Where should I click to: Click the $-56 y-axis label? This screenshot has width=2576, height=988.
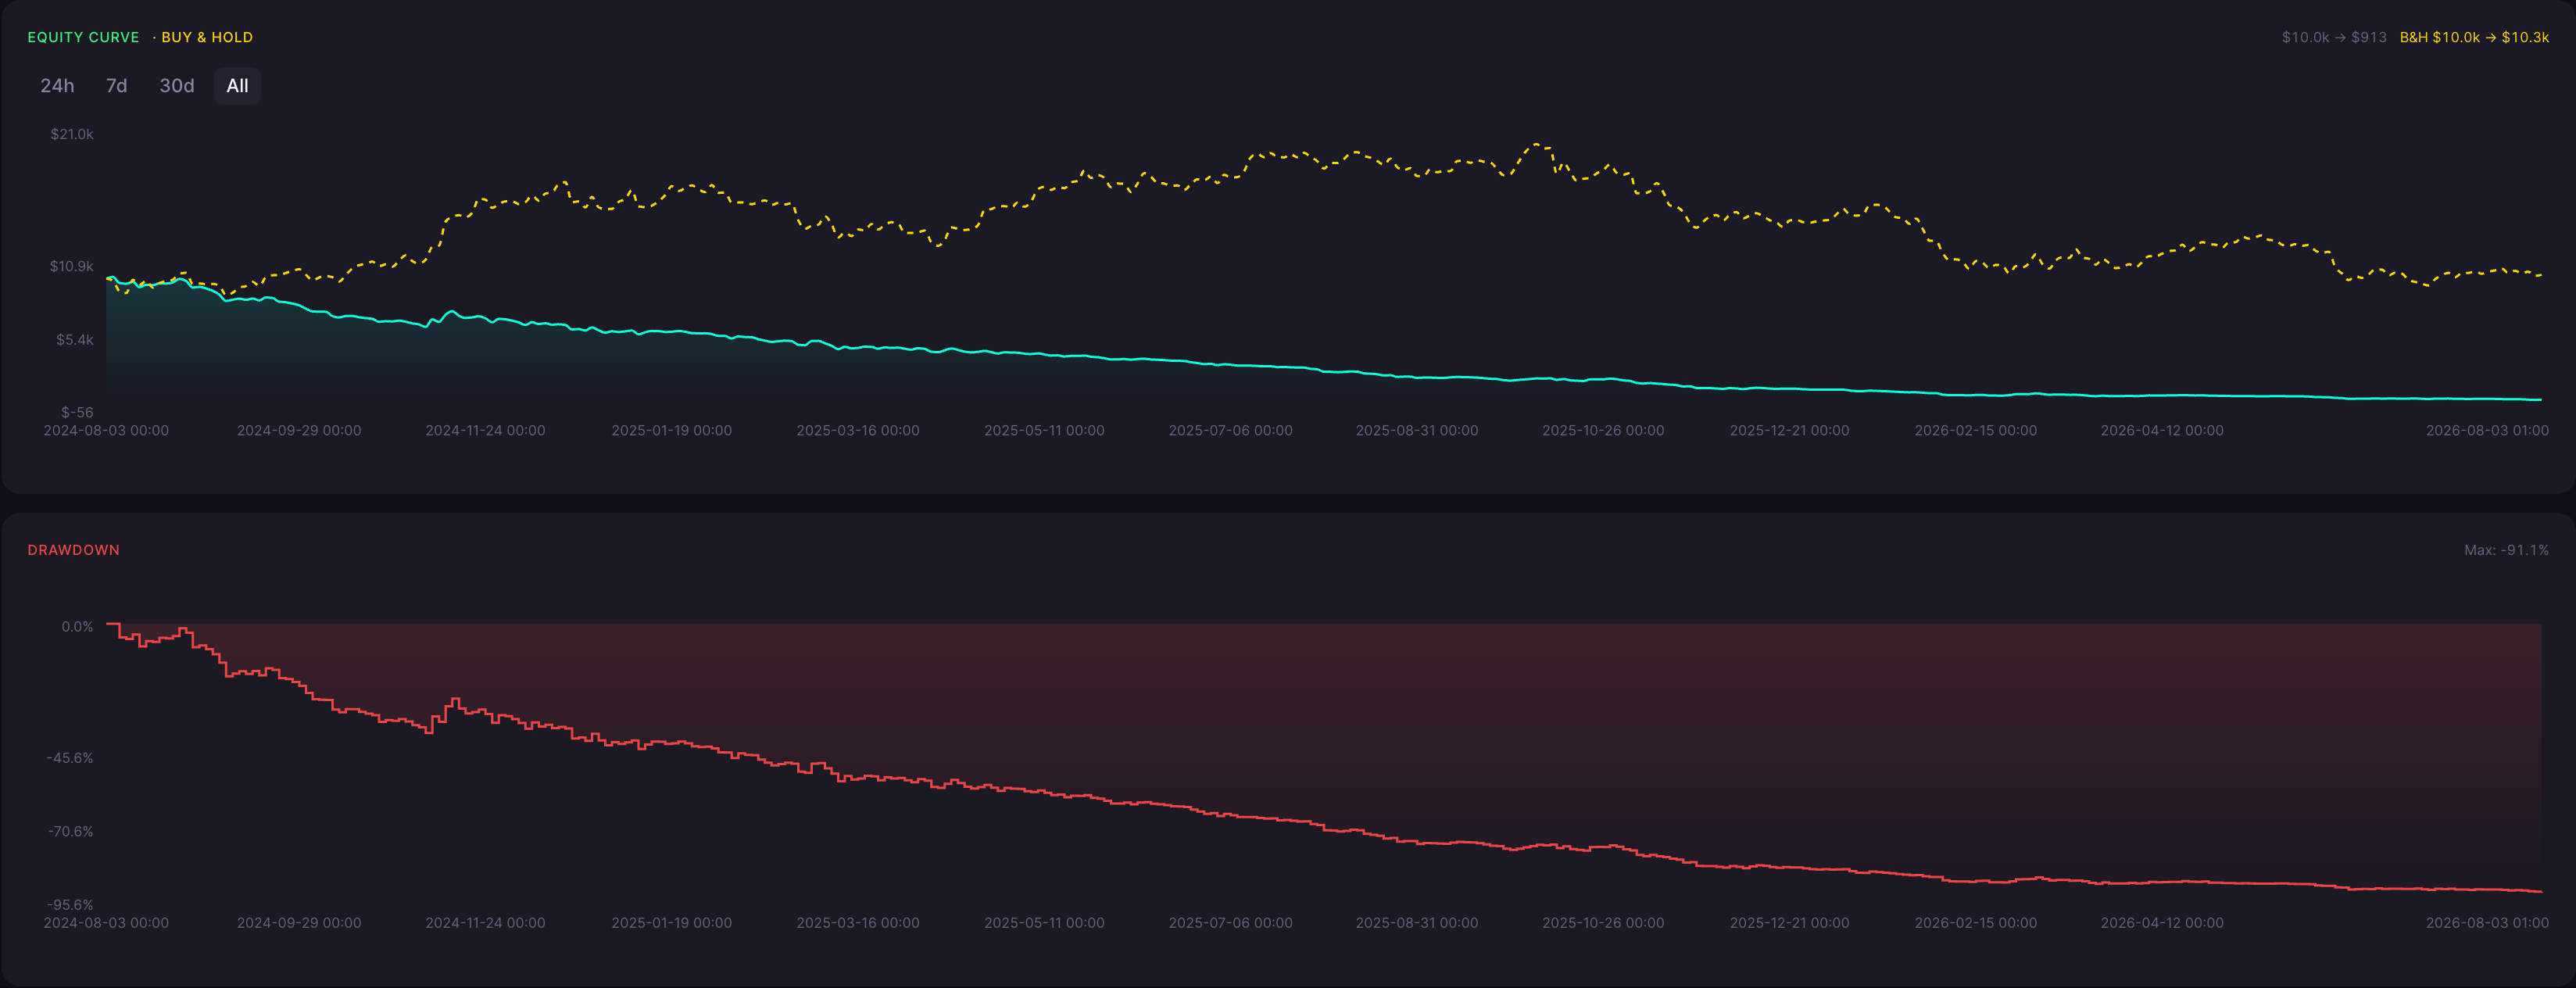[x=77, y=412]
